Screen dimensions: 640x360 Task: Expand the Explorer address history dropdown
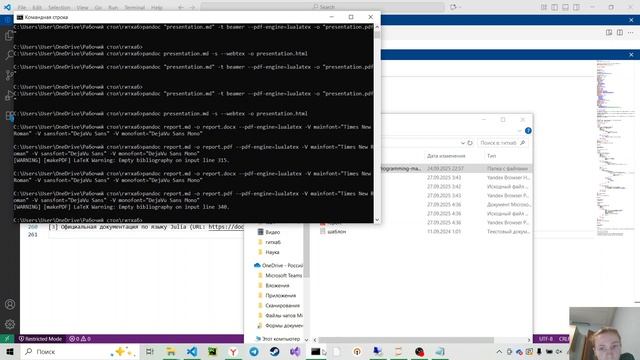click(x=463, y=143)
